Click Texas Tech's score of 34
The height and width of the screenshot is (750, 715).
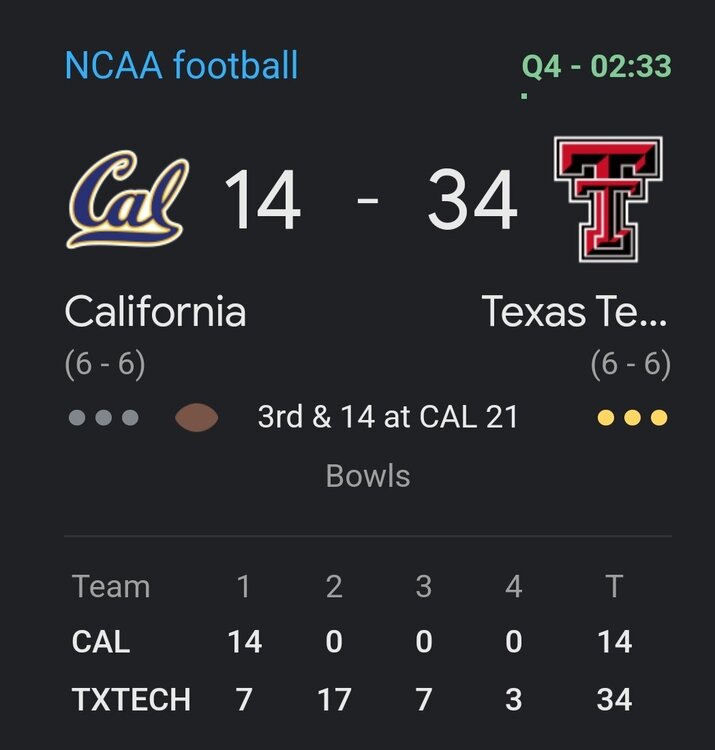tap(472, 200)
